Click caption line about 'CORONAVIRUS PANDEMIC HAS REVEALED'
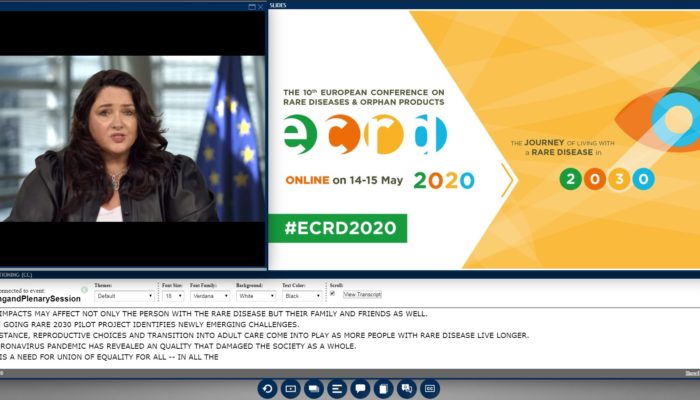 click(x=178, y=346)
